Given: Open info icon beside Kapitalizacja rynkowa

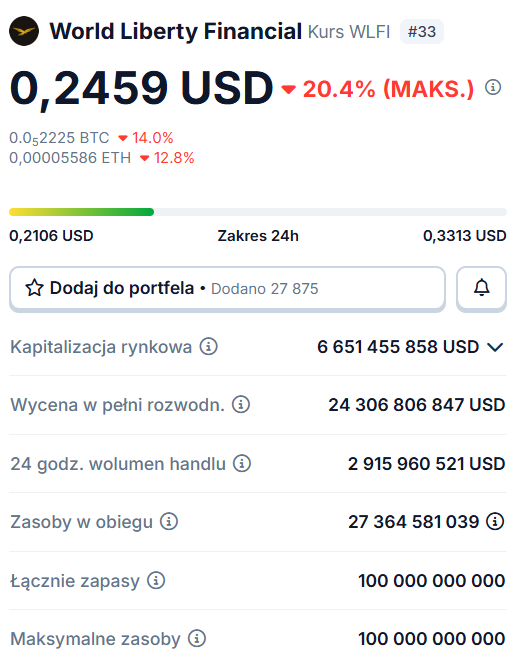Looking at the screenshot, I should (x=209, y=347).
